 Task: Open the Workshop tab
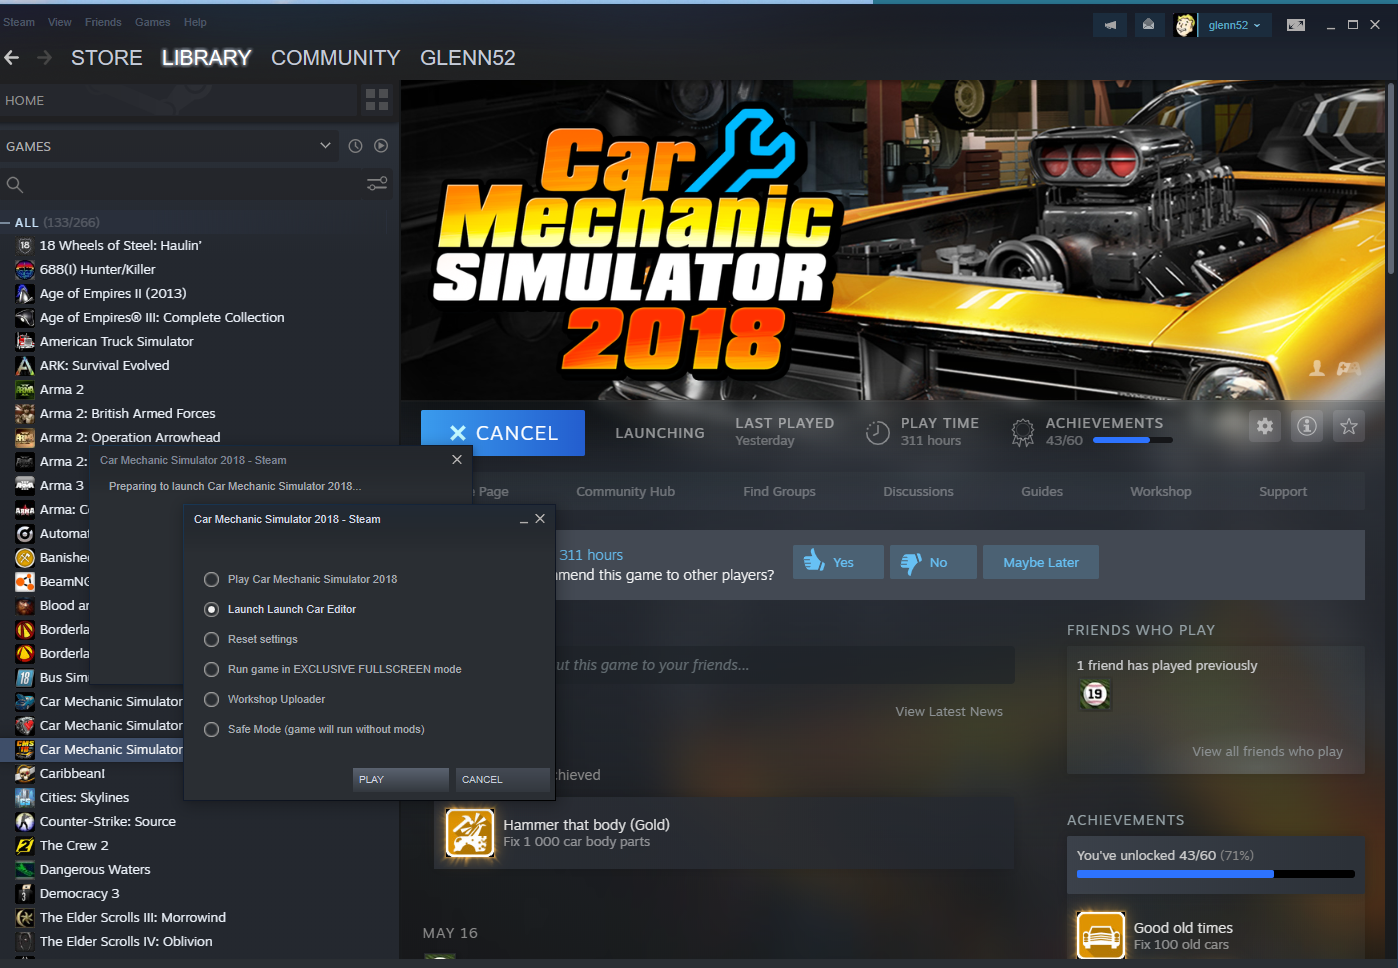point(1161,491)
